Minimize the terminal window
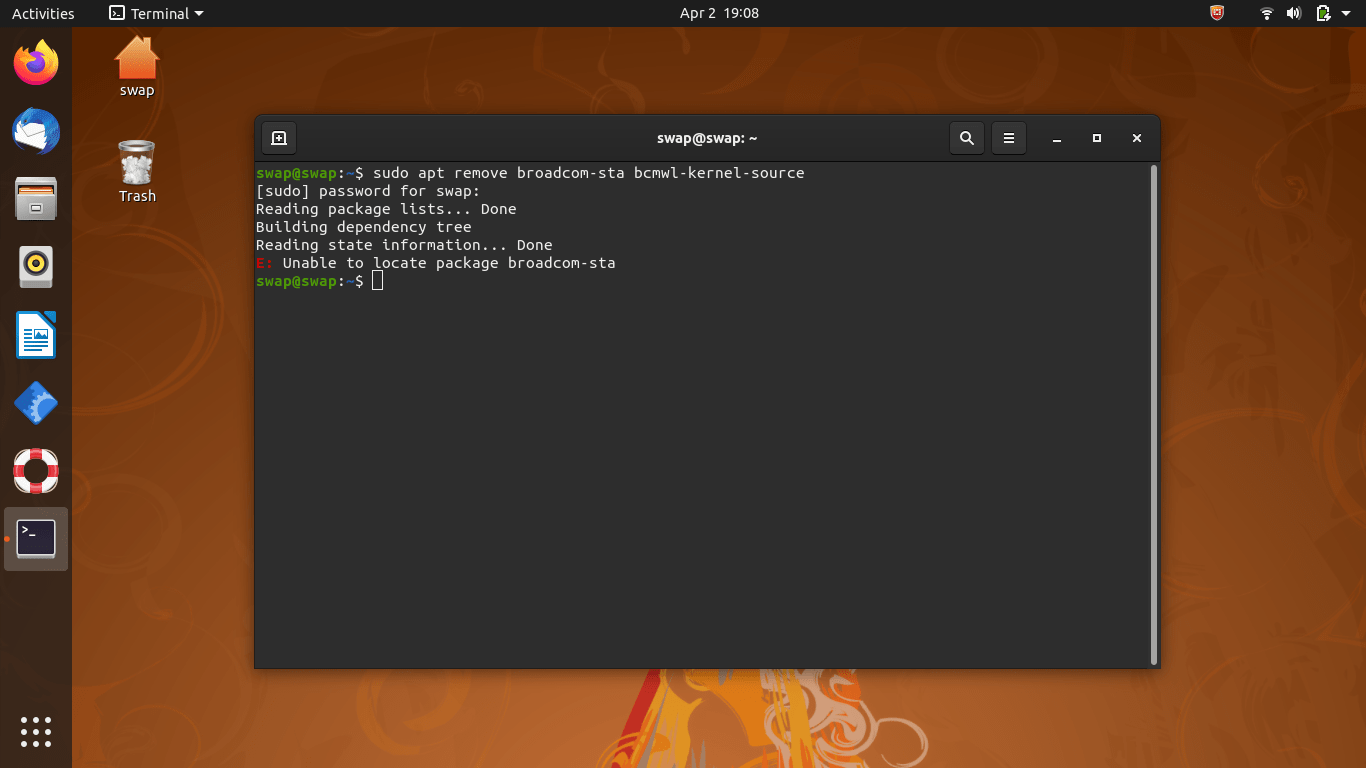 pyautogui.click(x=1057, y=138)
